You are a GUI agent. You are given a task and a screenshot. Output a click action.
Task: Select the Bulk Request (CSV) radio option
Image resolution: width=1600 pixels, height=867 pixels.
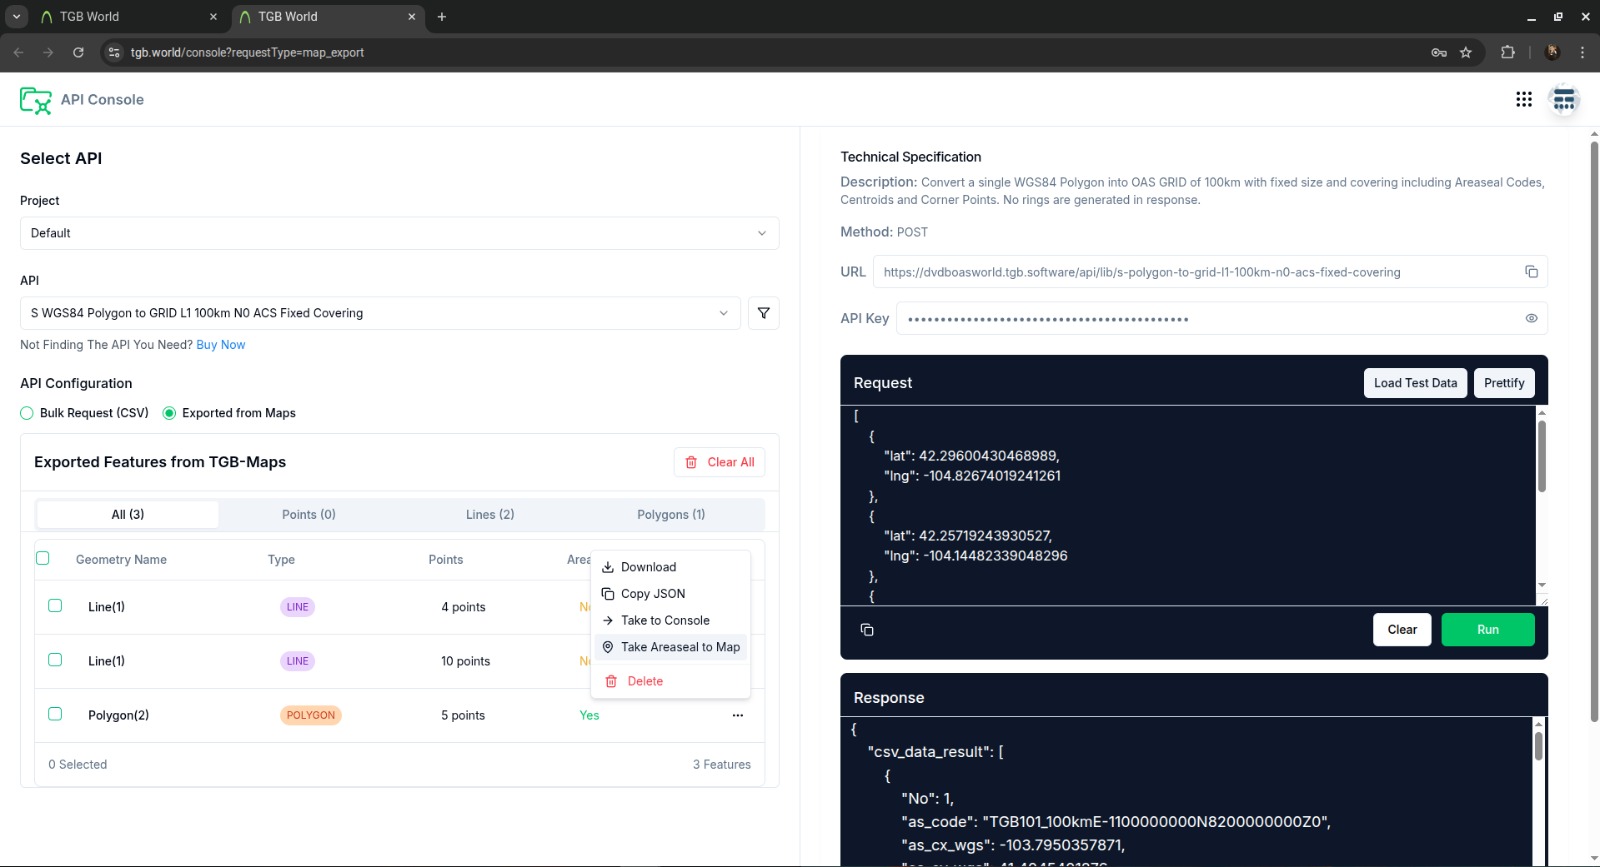coord(27,413)
